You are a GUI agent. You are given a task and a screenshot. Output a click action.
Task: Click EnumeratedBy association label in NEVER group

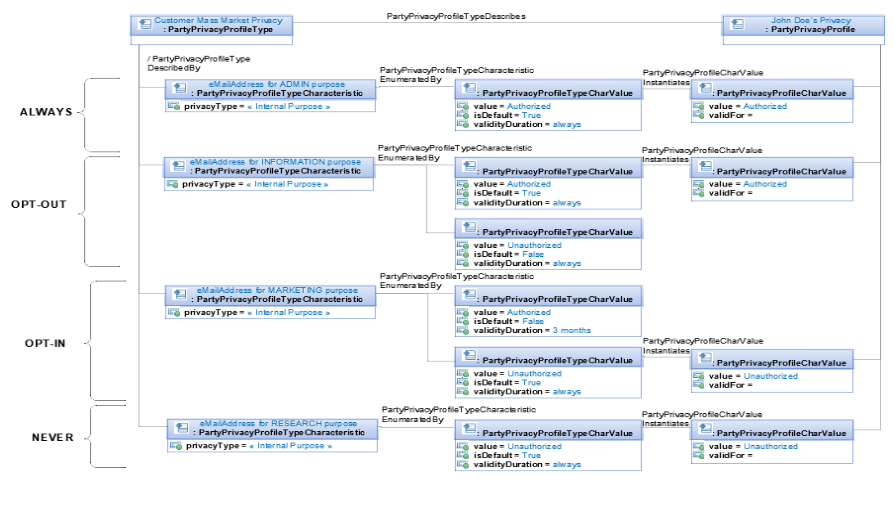click(x=413, y=419)
